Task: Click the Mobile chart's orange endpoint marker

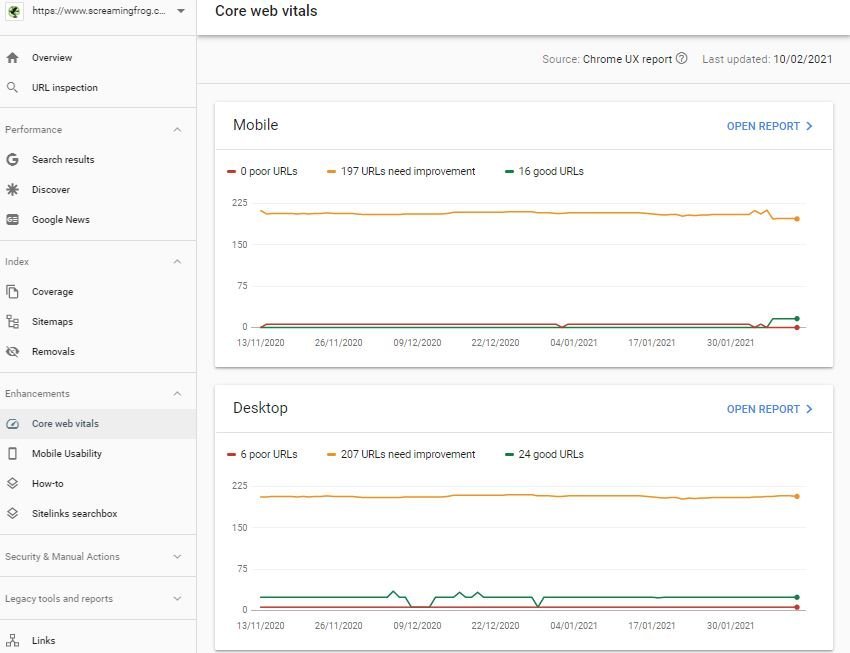Action: (797, 218)
